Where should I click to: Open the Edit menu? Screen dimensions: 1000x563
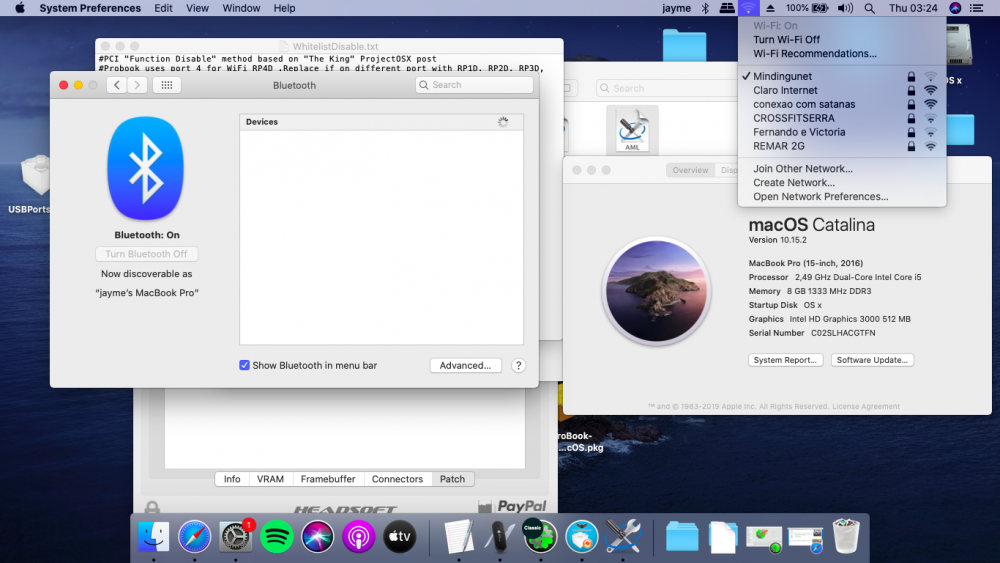pos(163,8)
